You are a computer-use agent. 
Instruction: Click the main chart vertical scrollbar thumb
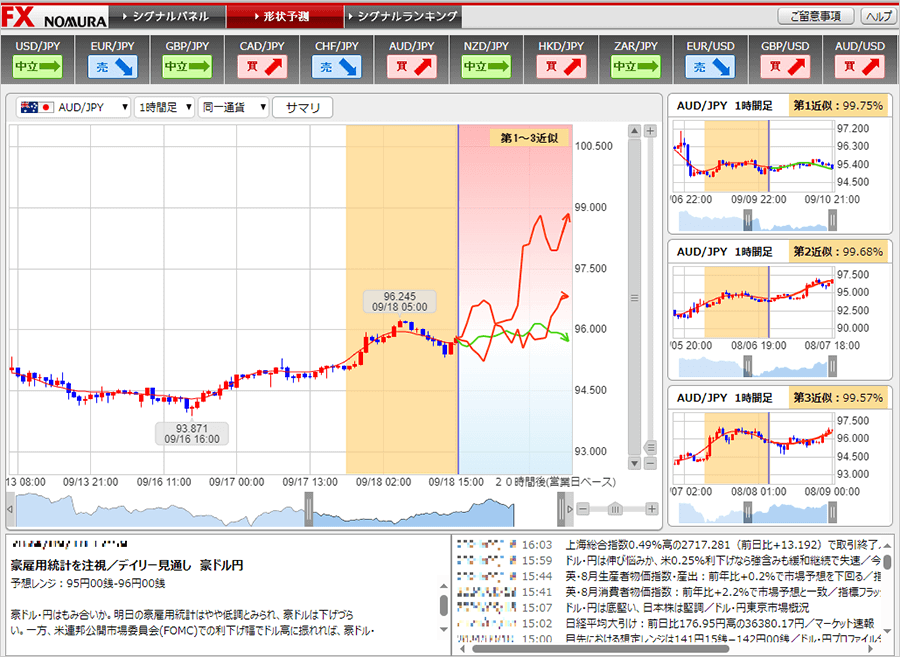click(x=634, y=297)
